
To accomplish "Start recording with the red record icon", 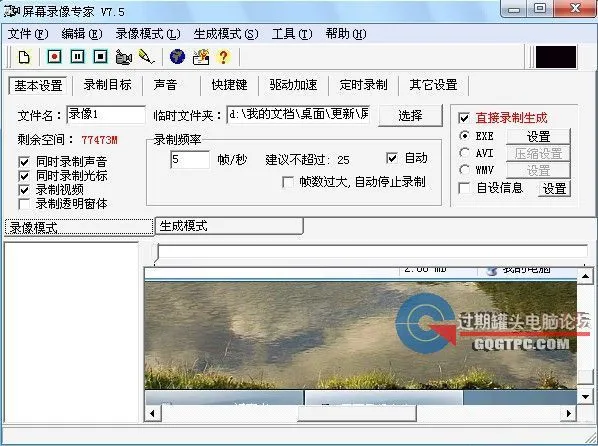I will click(55, 57).
